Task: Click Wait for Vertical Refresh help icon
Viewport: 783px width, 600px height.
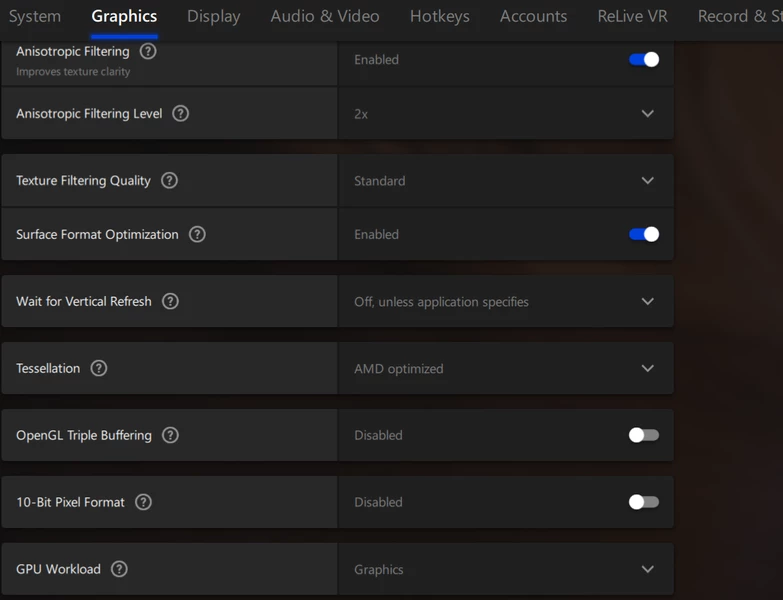Action: tap(170, 302)
